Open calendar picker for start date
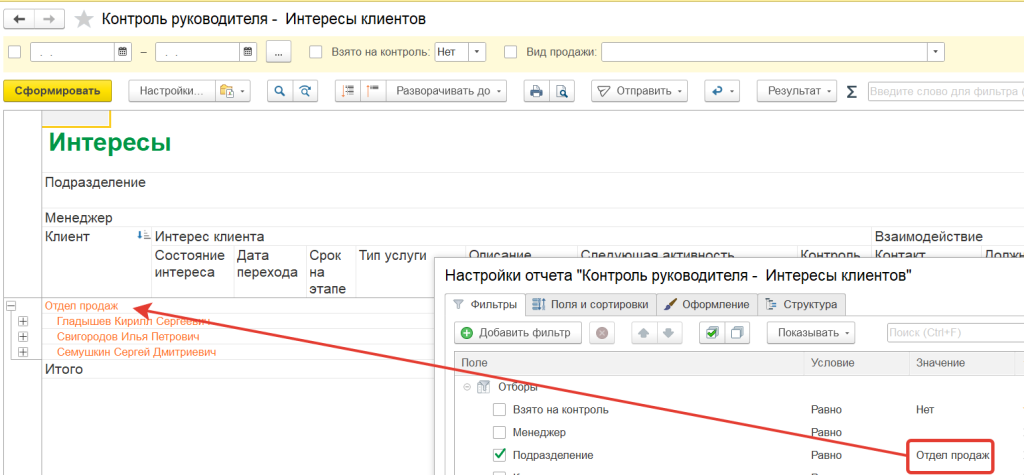The image size is (1024, 475). [x=123, y=52]
